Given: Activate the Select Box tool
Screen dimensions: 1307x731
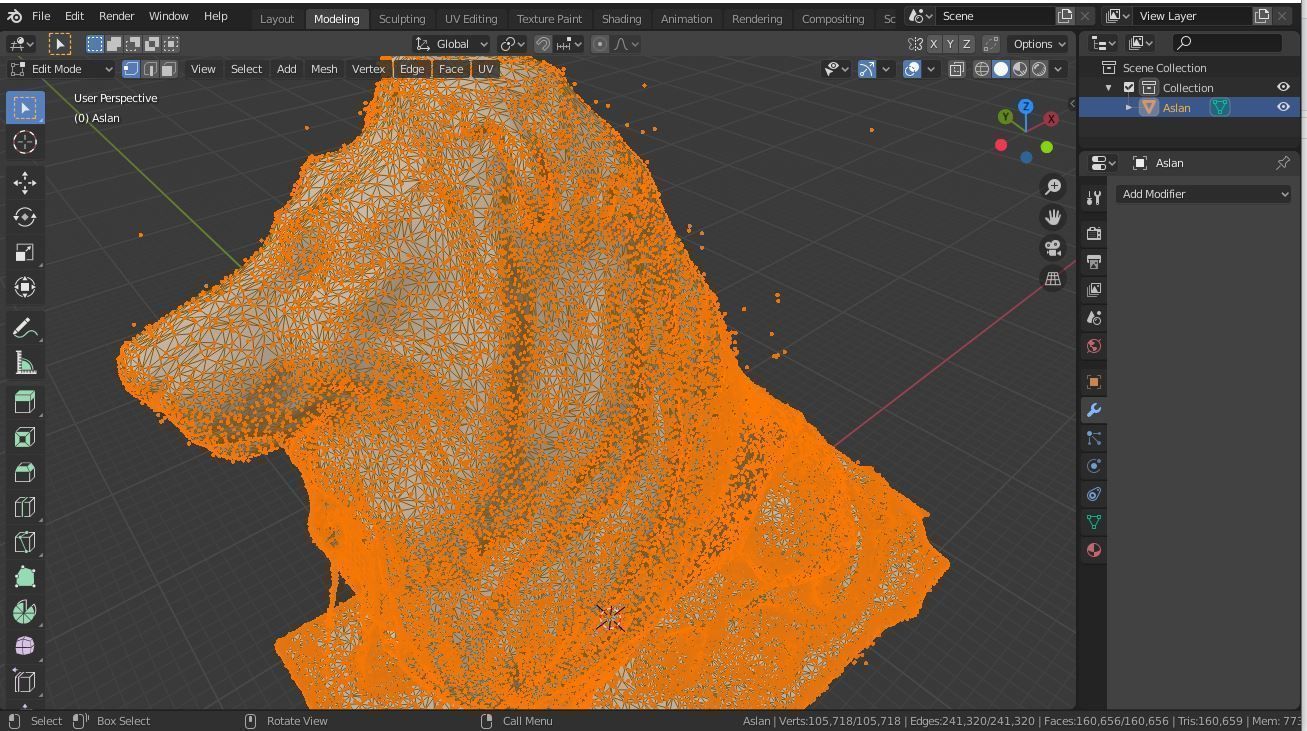Looking at the screenshot, I should click(x=25, y=107).
